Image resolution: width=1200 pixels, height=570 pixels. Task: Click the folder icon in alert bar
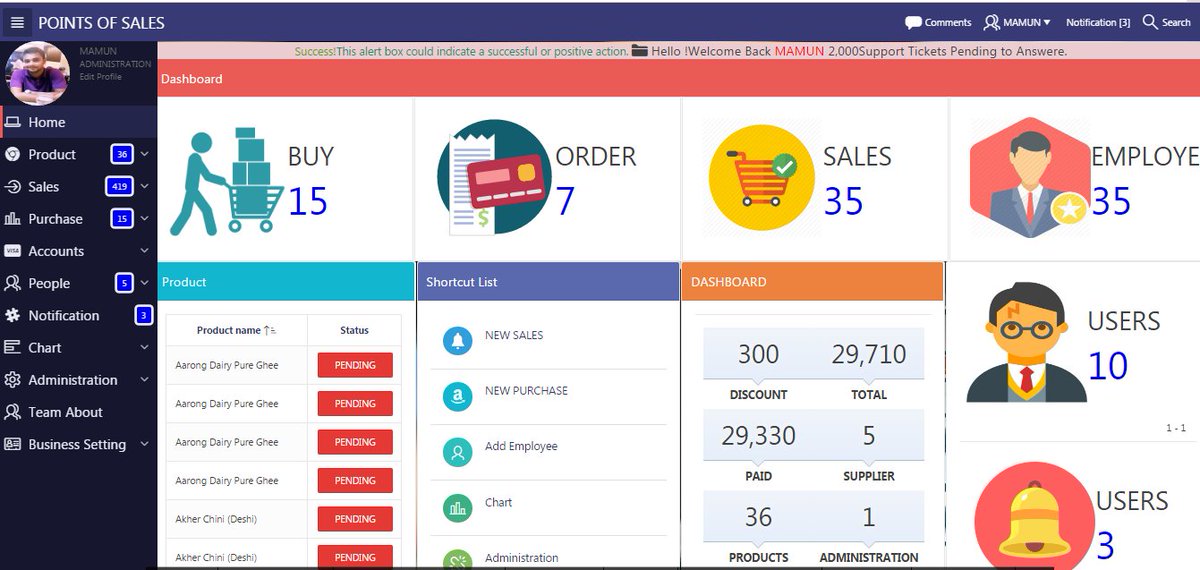(x=640, y=51)
